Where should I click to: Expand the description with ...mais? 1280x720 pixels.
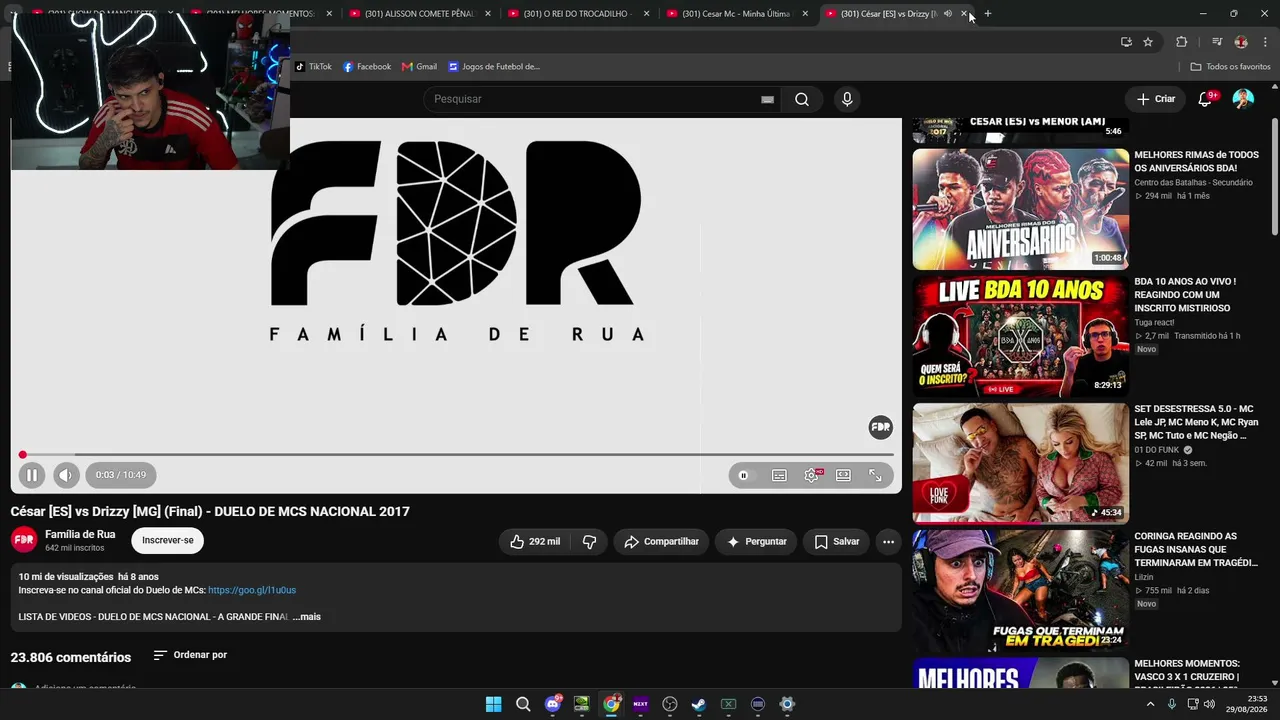[307, 617]
